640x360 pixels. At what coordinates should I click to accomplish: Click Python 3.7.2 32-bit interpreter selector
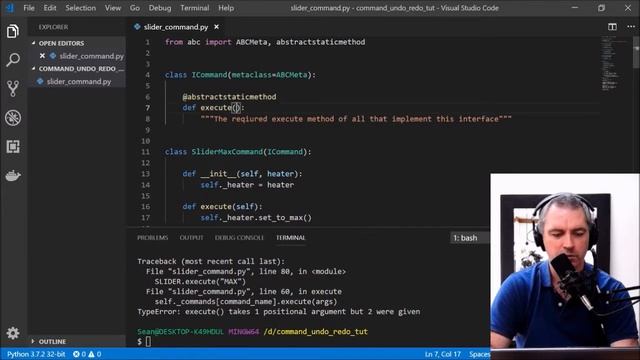tap(36, 354)
